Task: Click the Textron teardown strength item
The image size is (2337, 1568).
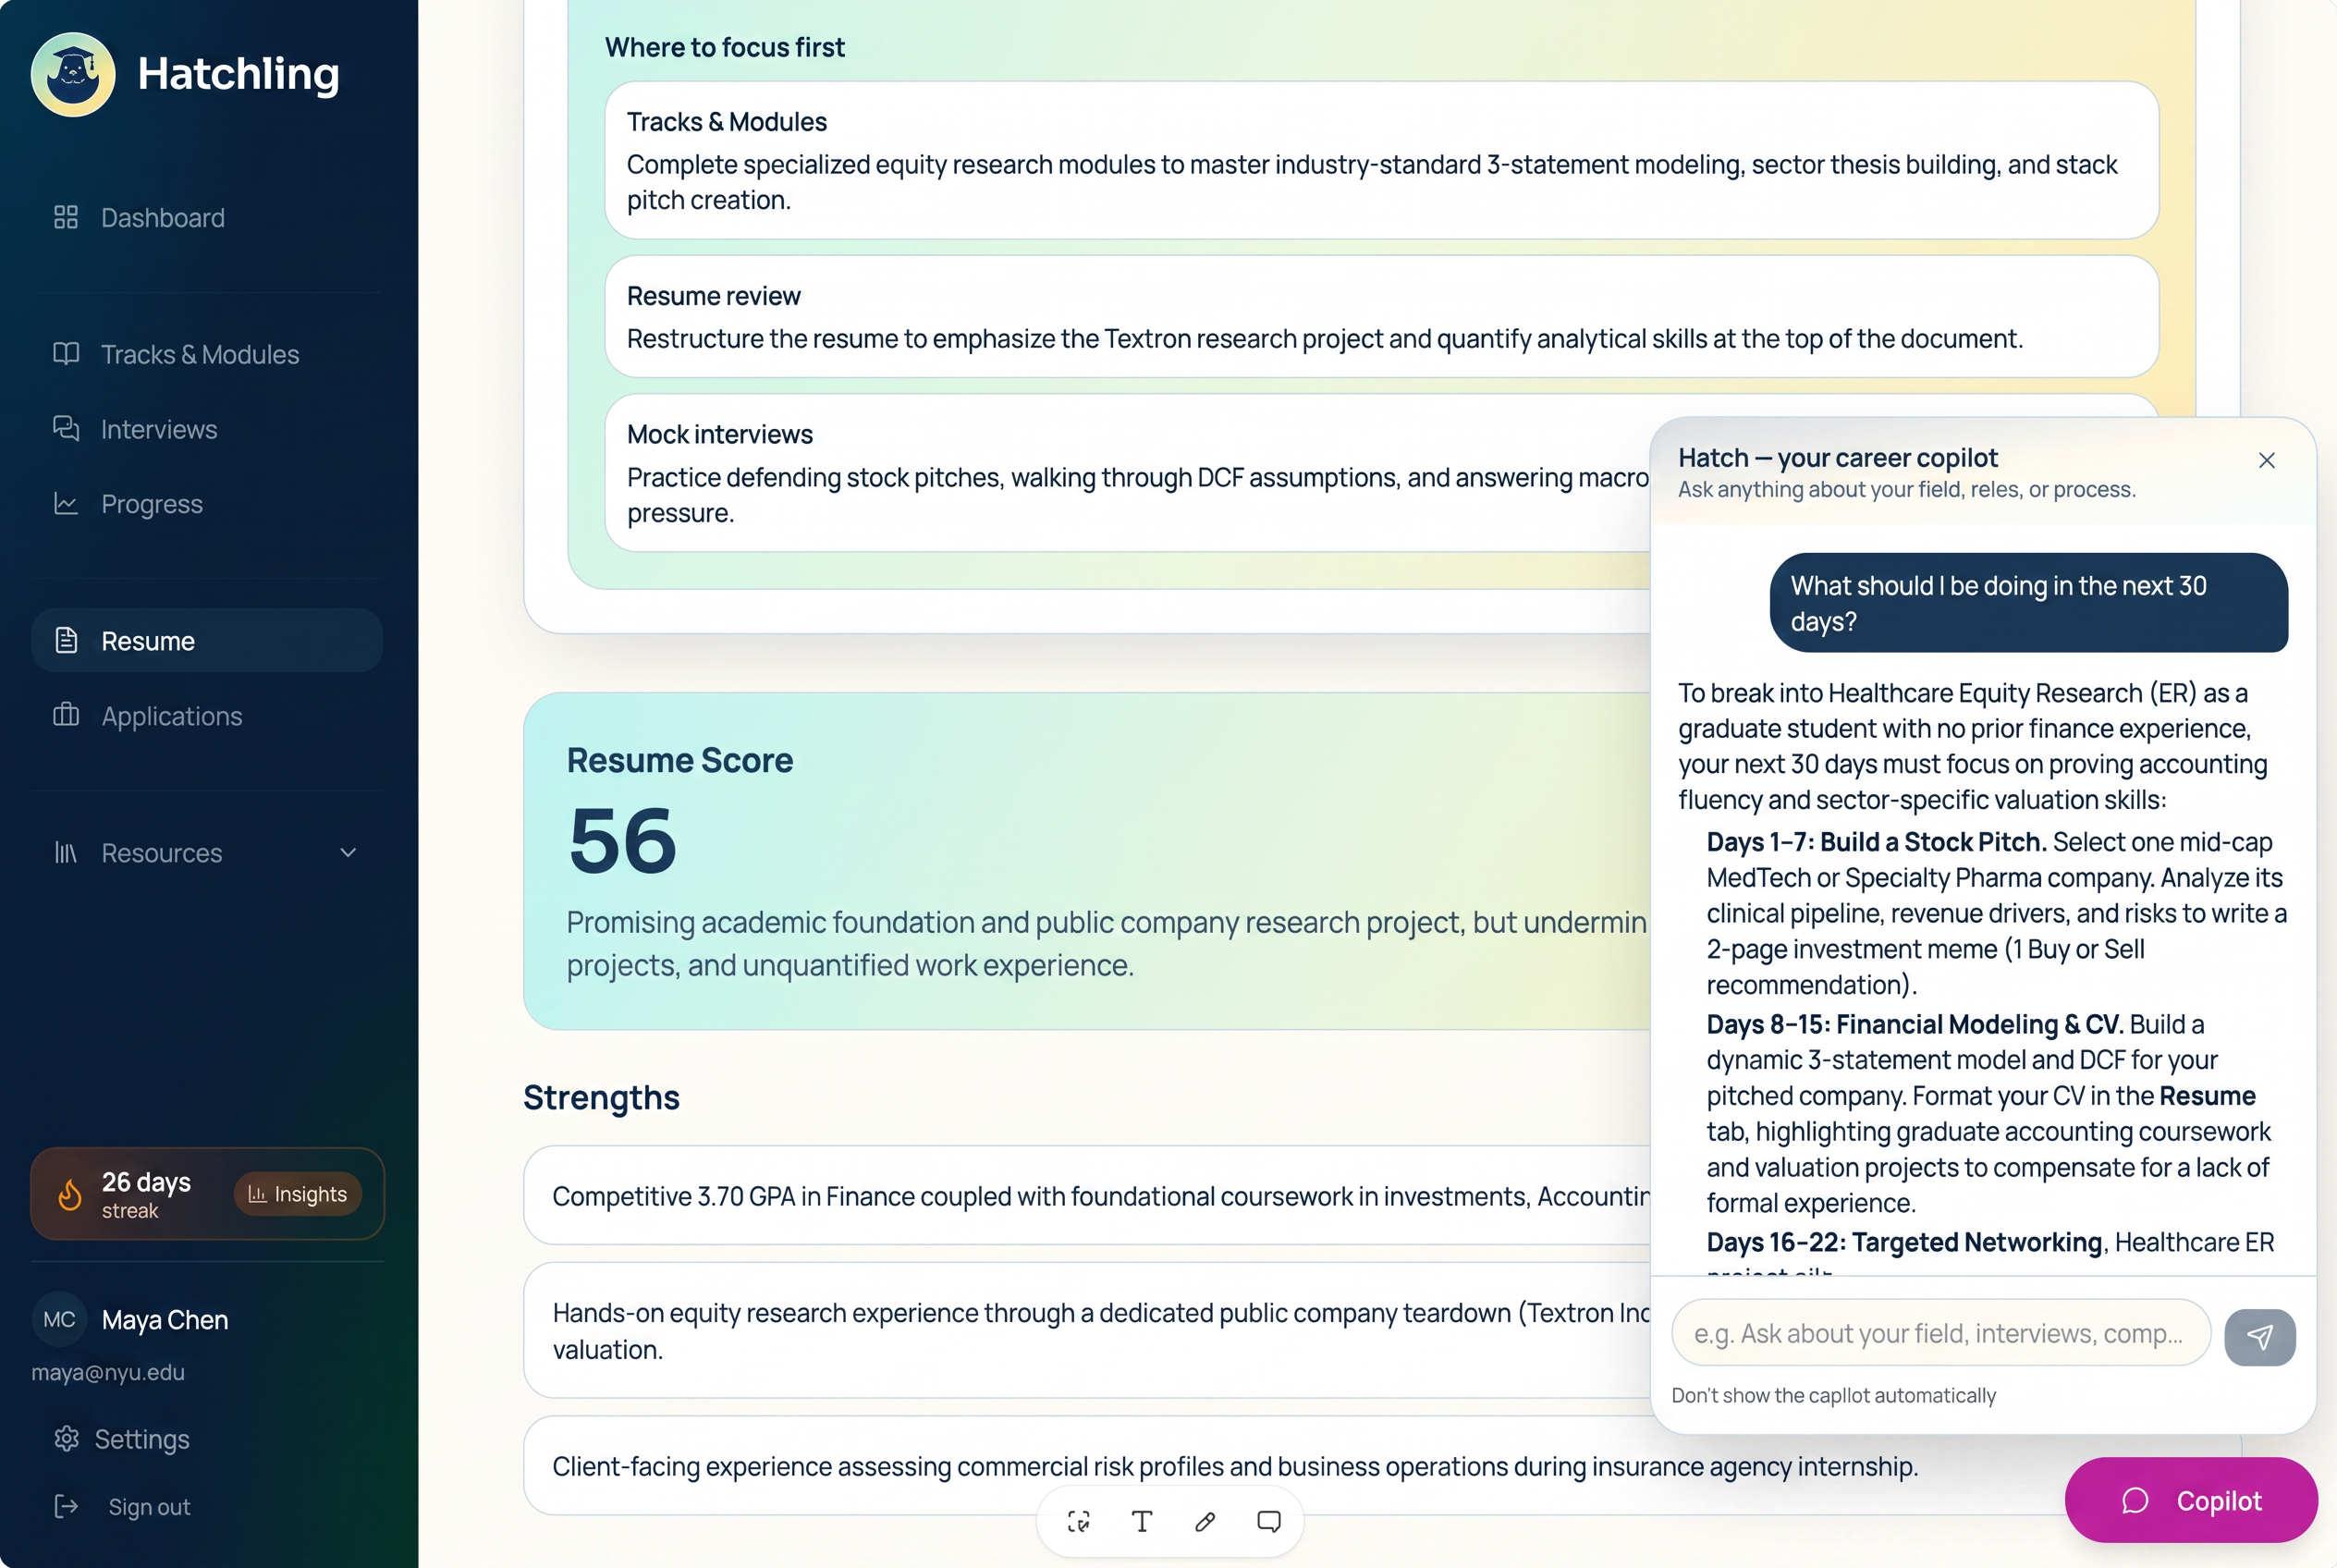Action: 1087,1330
